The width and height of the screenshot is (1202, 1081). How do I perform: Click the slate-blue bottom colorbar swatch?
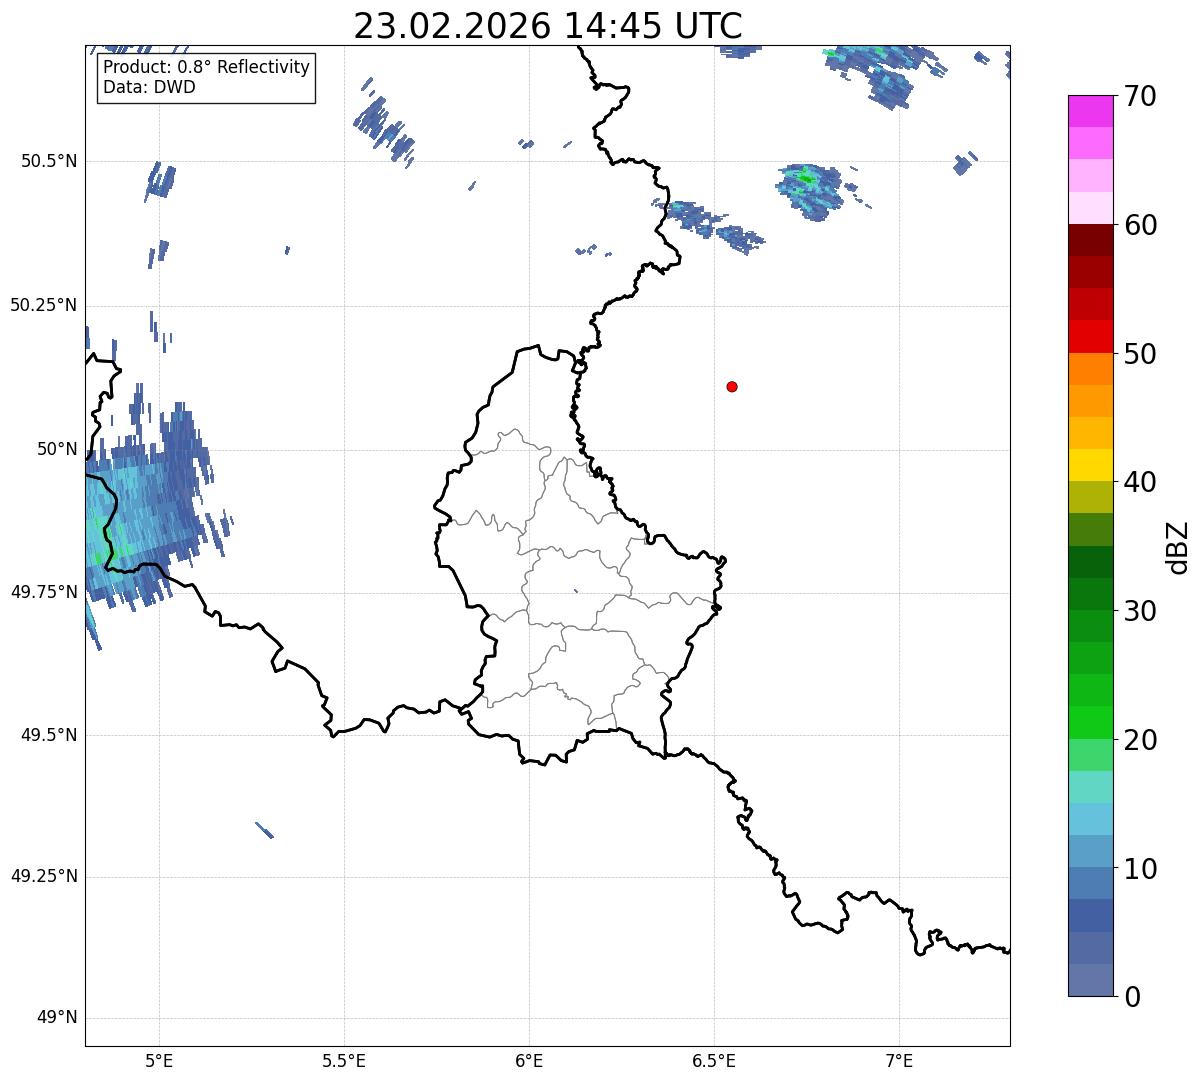(1090, 980)
